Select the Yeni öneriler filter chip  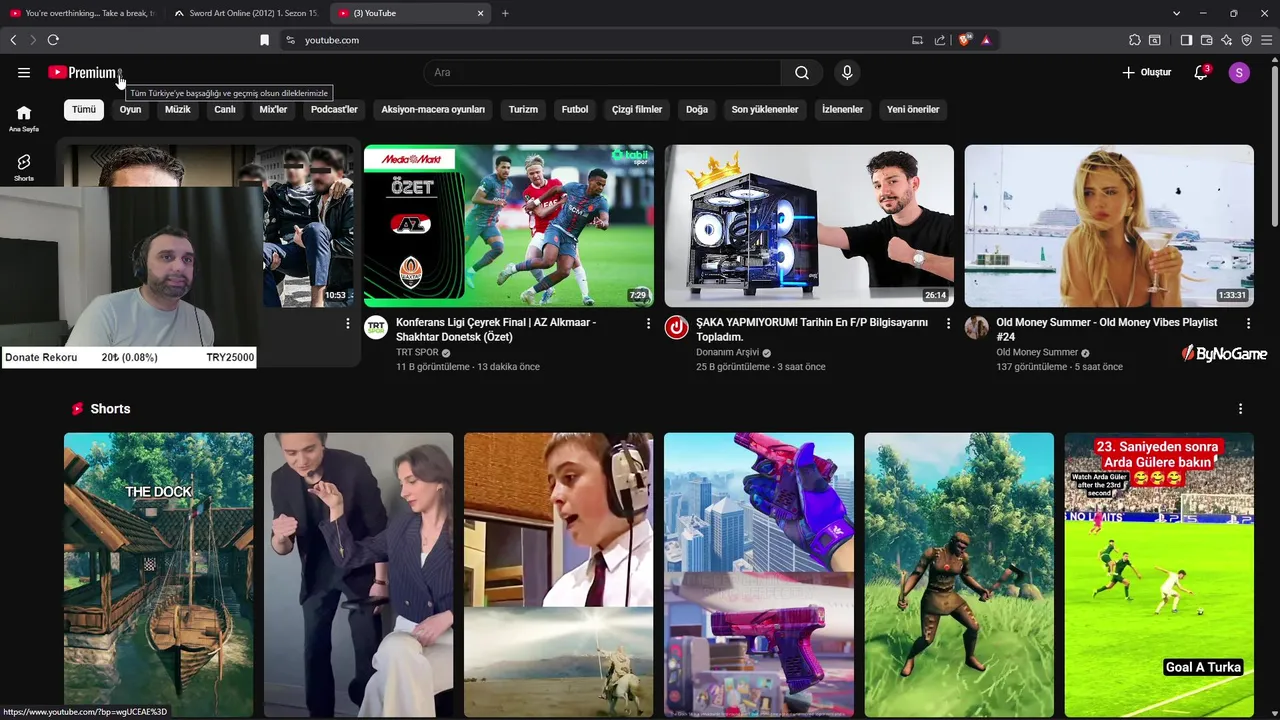(x=913, y=109)
